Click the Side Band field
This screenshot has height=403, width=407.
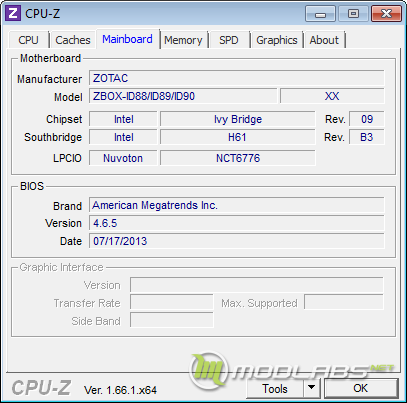tap(172, 320)
